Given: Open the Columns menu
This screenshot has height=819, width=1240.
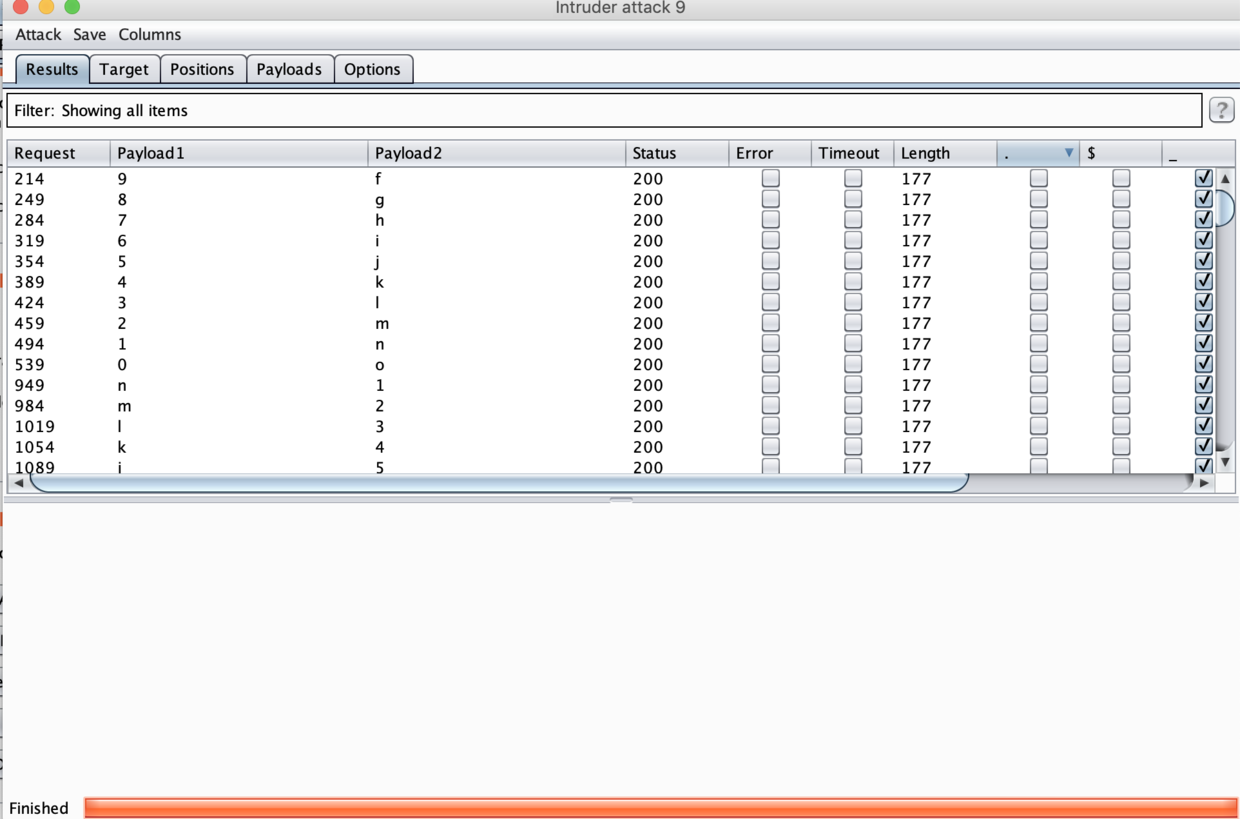Looking at the screenshot, I should coord(150,34).
